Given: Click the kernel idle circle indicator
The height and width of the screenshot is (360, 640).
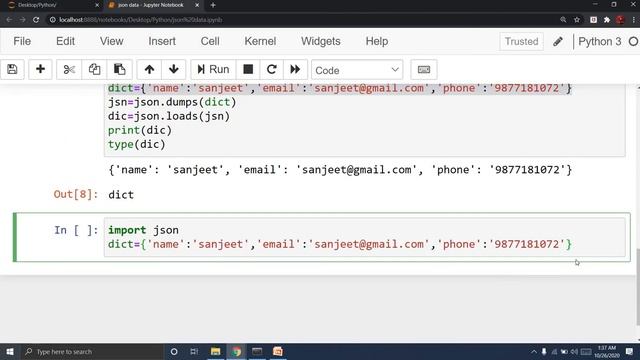Looking at the screenshot, I should pos(633,41).
